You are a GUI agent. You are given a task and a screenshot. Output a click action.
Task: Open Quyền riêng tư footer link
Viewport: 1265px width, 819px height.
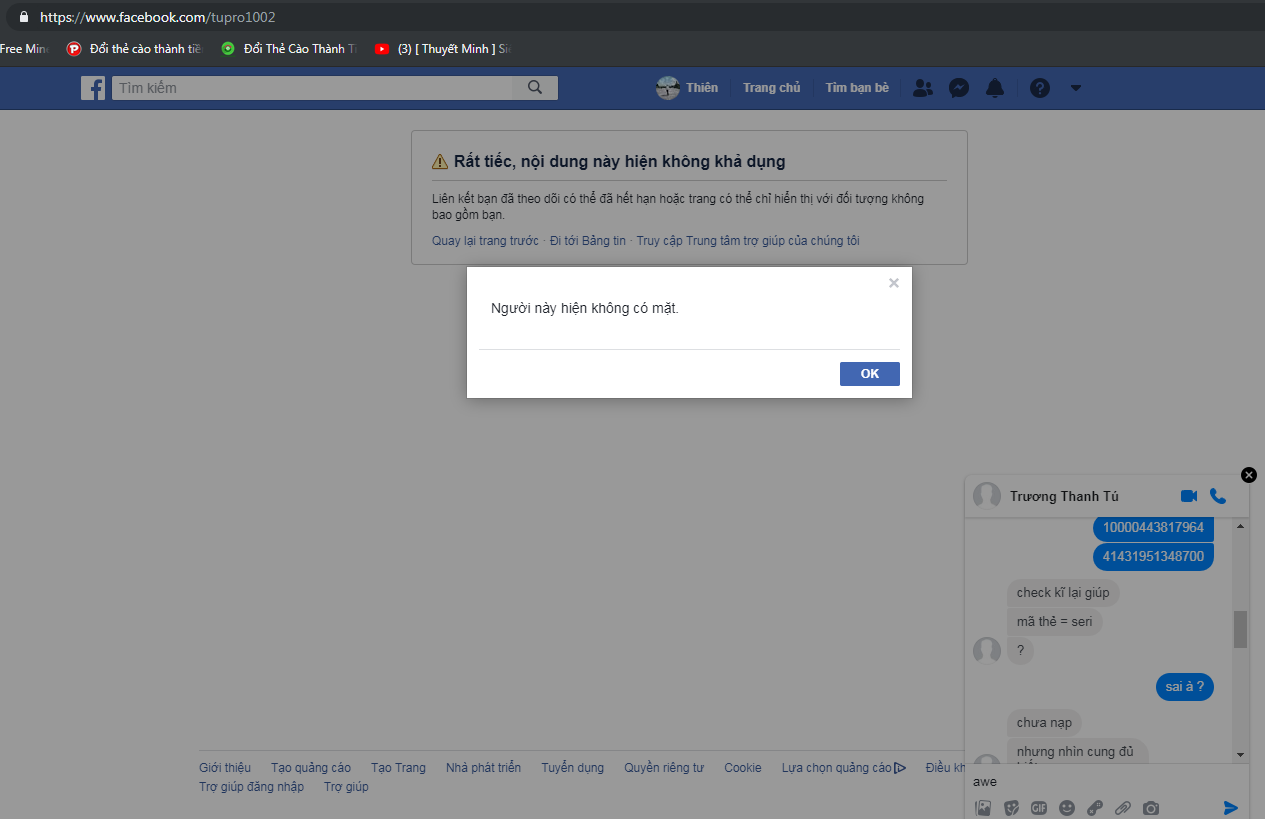pyautogui.click(x=664, y=768)
